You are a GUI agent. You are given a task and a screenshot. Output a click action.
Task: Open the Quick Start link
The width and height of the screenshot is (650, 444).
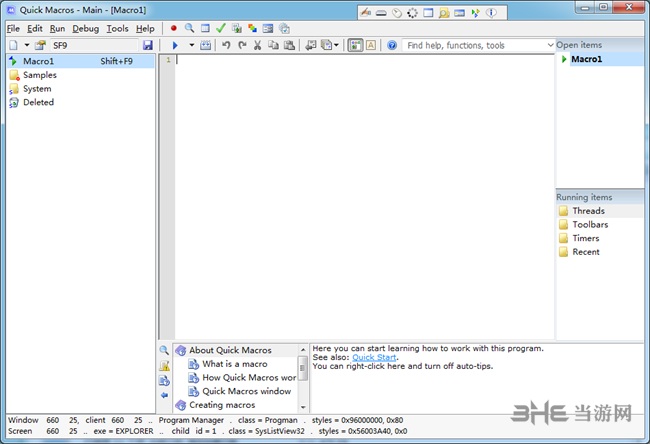pyautogui.click(x=374, y=358)
